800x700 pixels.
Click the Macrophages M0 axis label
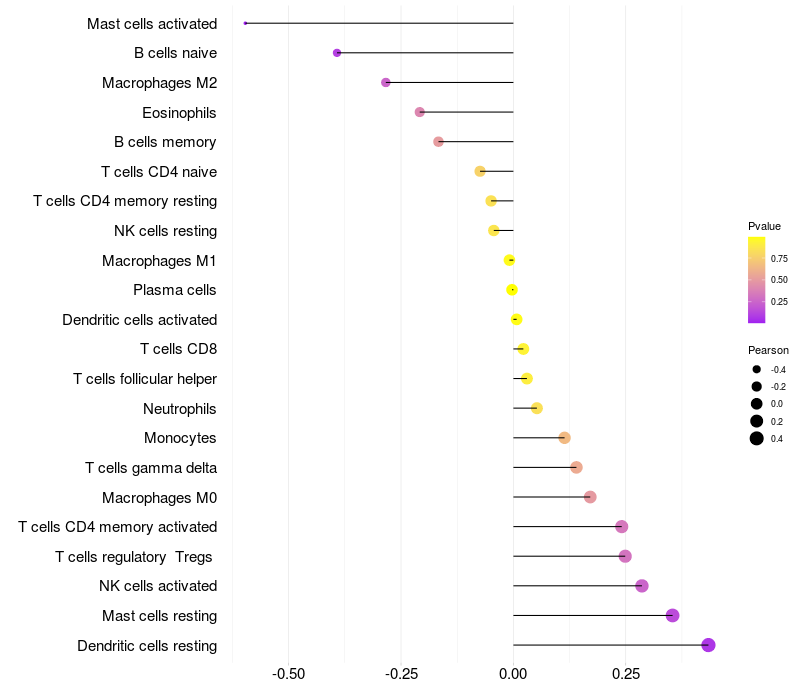pyautogui.click(x=159, y=497)
